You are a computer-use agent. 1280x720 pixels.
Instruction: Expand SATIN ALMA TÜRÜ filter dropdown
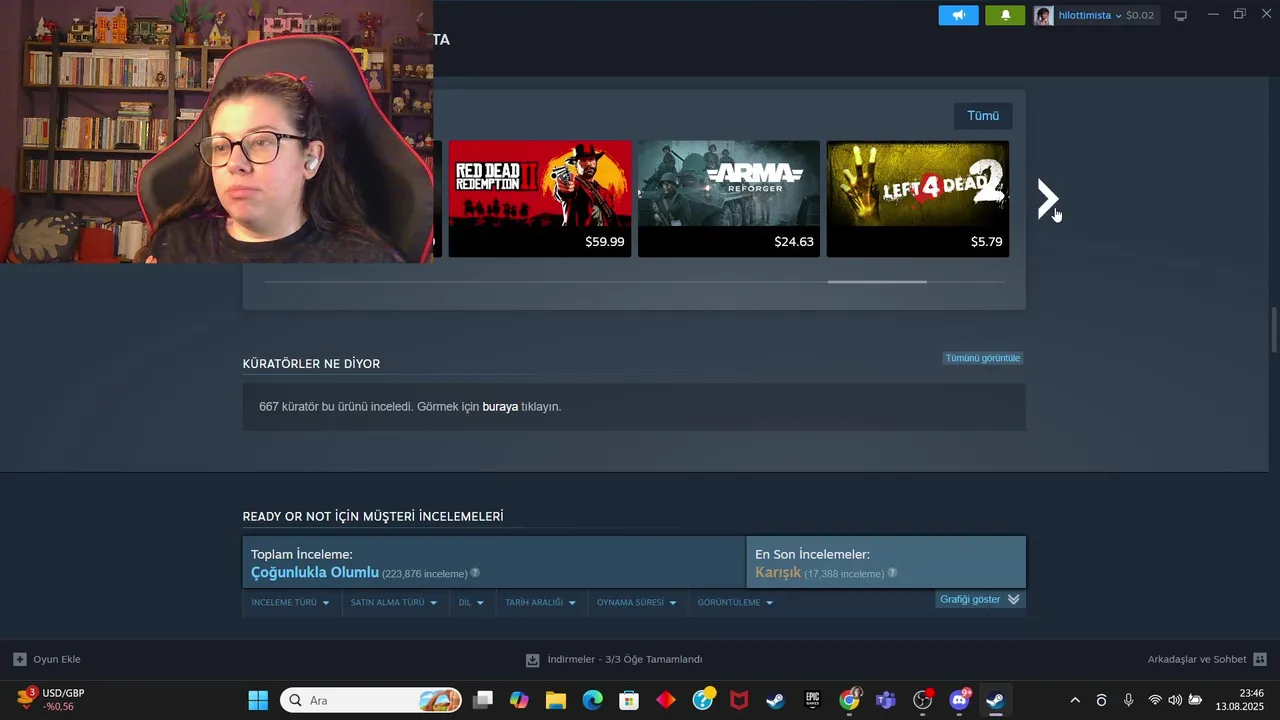point(393,603)
